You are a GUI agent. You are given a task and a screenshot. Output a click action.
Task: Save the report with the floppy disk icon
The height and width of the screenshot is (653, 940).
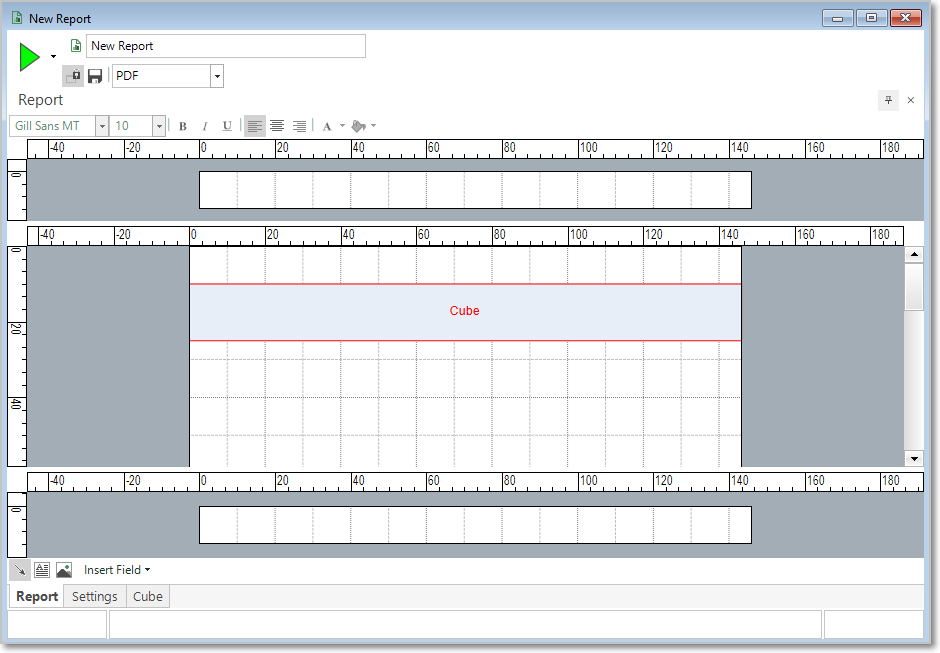95,76
